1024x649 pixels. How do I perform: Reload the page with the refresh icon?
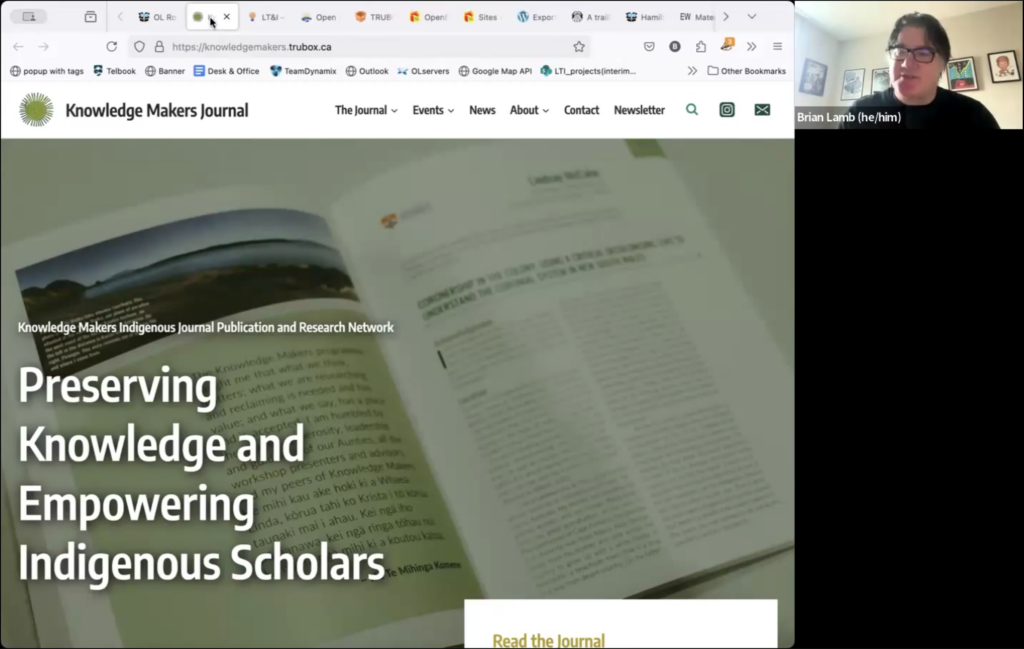point(112,46)
